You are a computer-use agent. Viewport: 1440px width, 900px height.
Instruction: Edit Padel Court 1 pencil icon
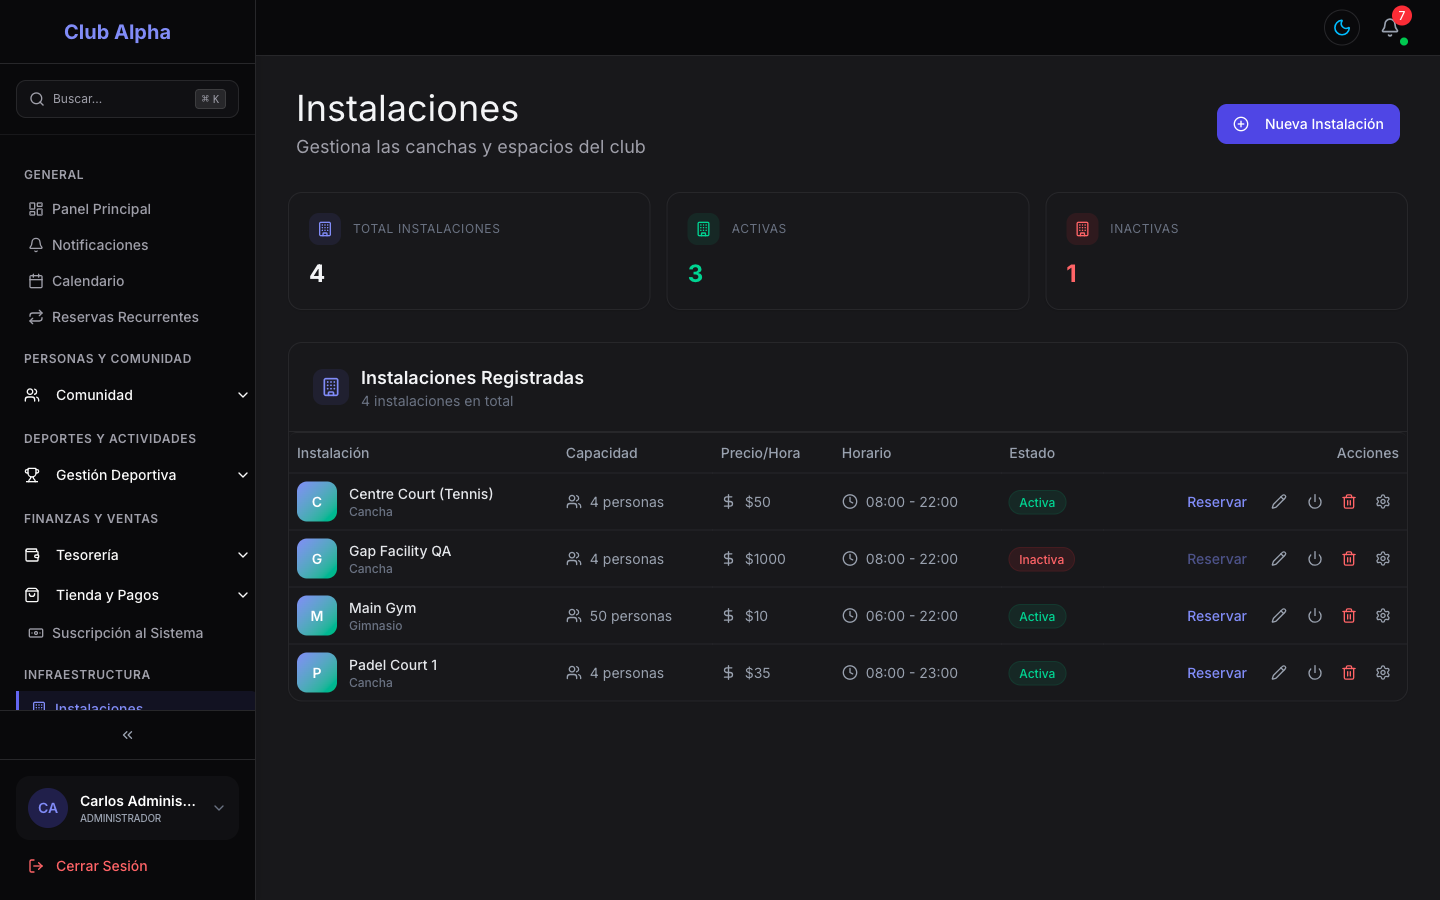(x=1279, y=673)
